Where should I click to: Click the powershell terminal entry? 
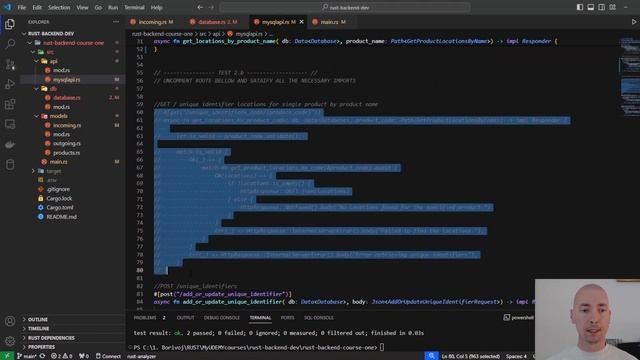519,318
